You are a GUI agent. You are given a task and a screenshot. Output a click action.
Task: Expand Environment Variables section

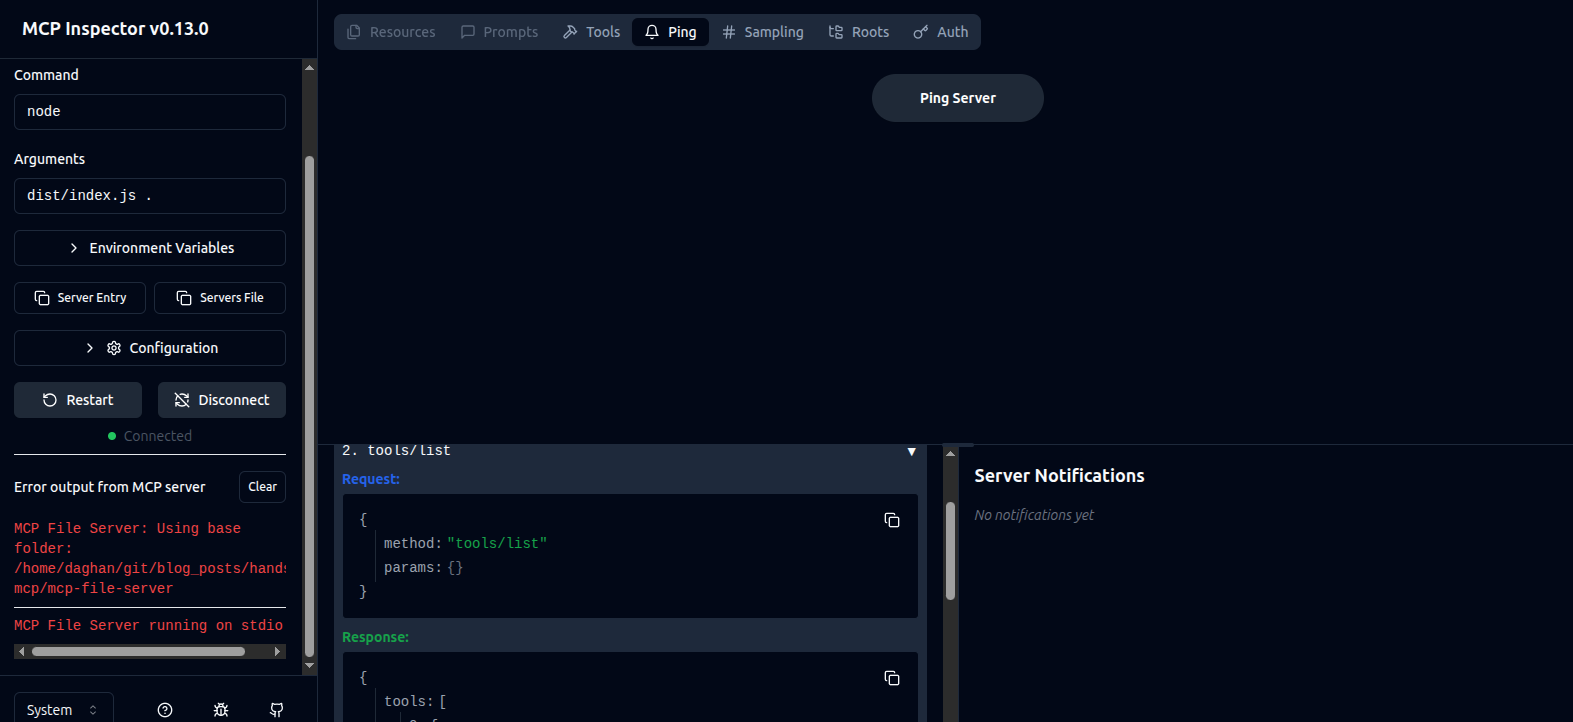click(x=150, y=248)
